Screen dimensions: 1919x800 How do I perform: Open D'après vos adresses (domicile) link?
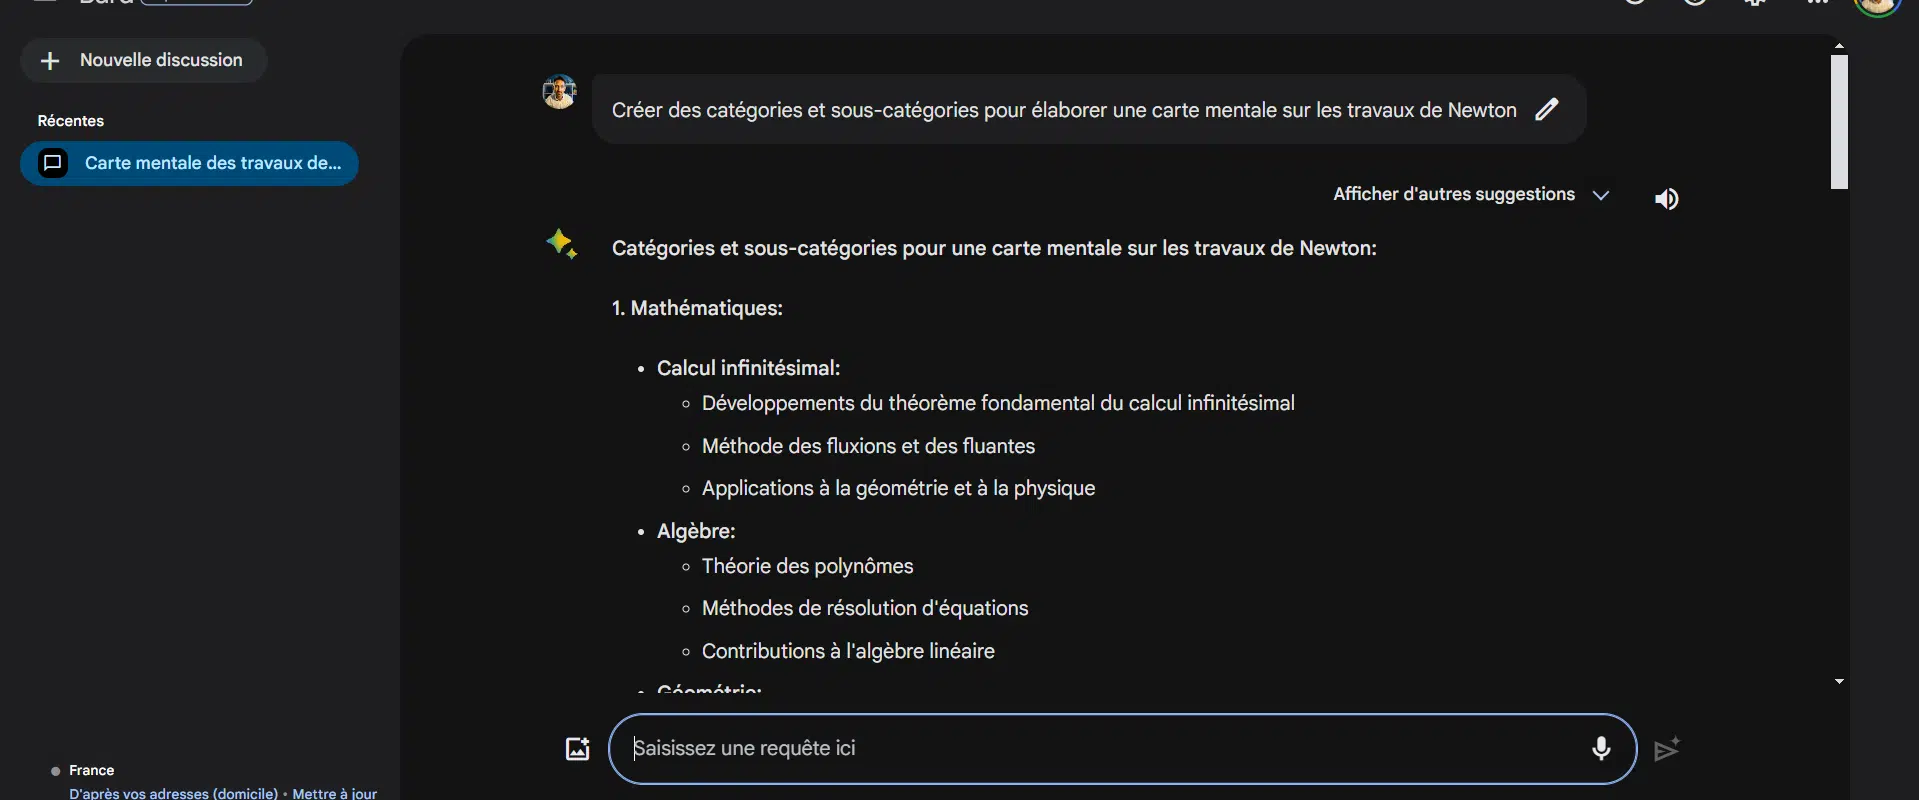pyautogui.click(x=173, y=793)
